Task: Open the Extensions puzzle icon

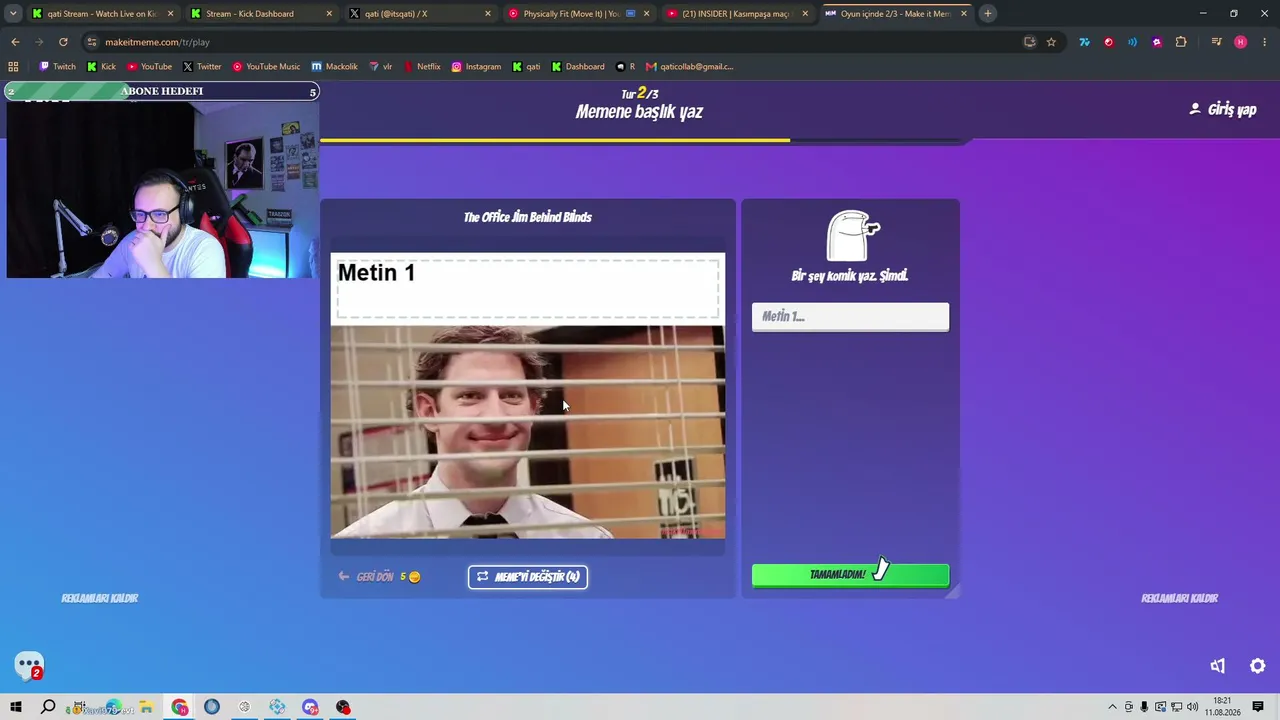Action: pyautogui.click(x=1181, y=42)
